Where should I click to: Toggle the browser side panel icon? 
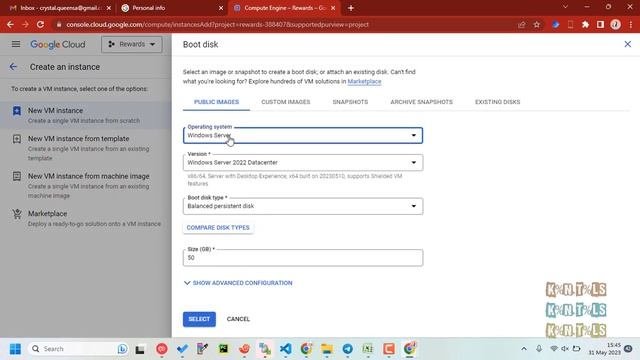click(x=600, y=24)
